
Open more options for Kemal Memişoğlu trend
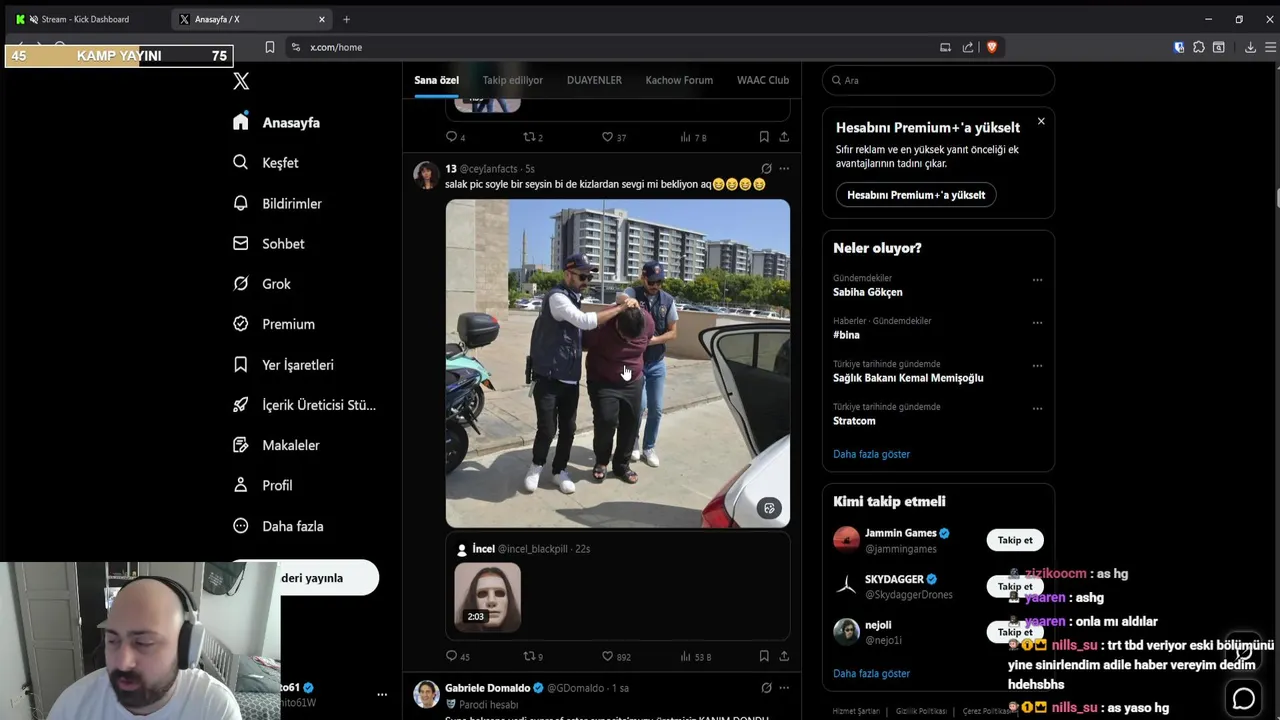tap(1037, 366)
